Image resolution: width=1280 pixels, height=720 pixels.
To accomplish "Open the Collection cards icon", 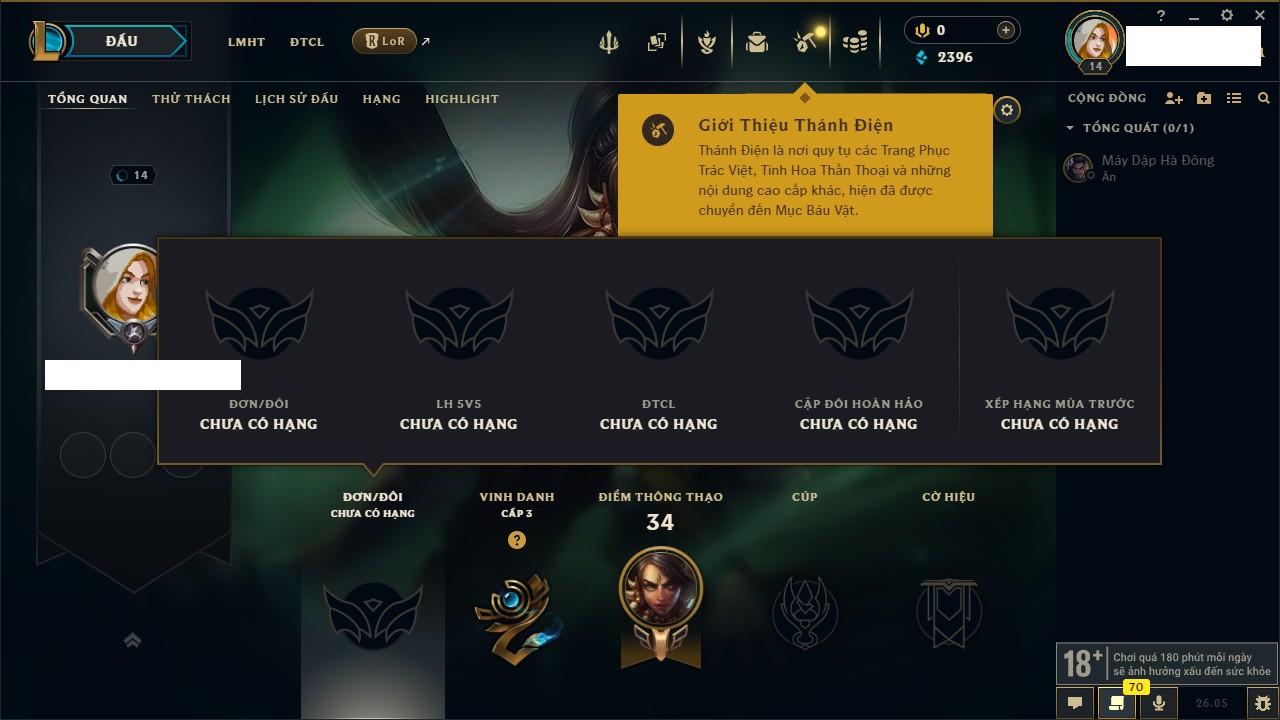I will 657,42.
